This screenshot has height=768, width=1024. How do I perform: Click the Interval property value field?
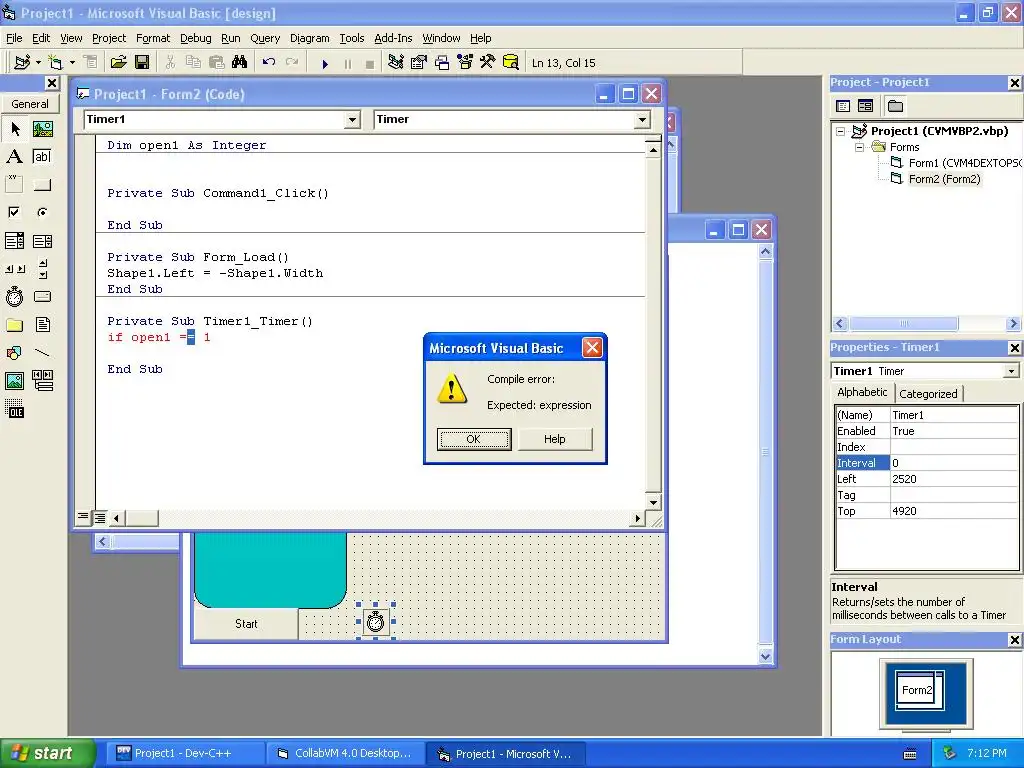pyautogui.click(x=954, y=463)
